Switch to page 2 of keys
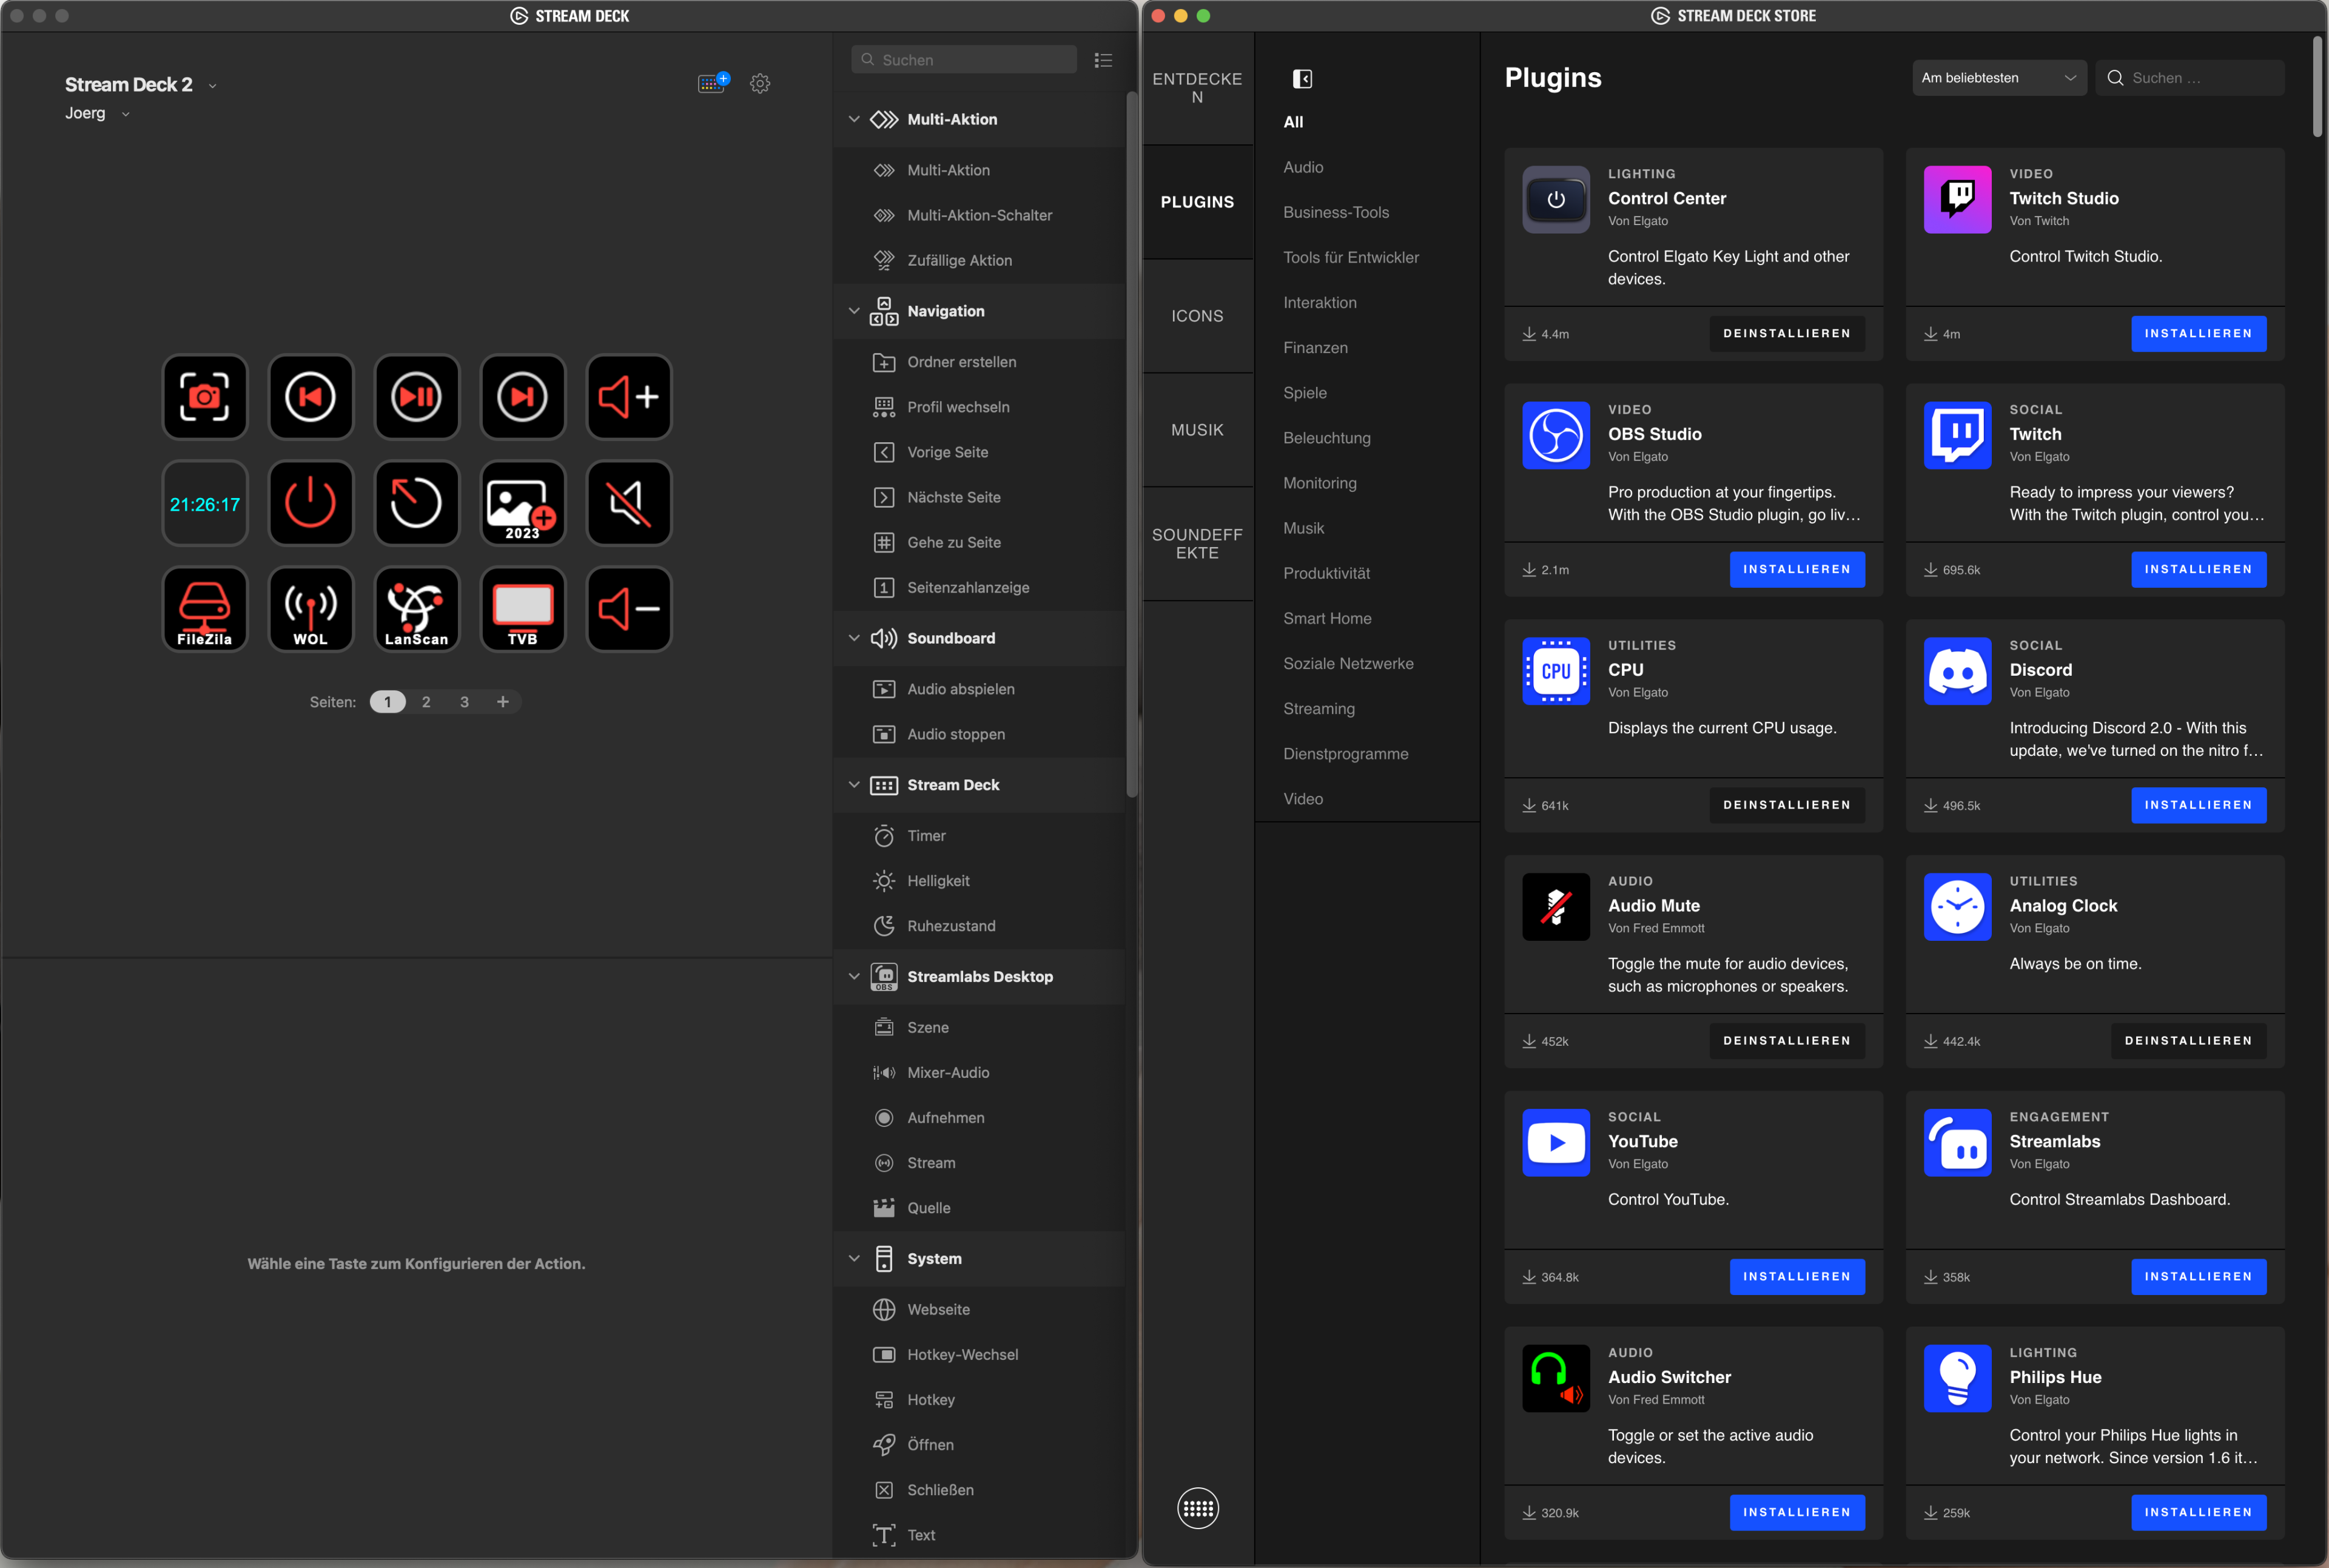Viewport: 2329px width, 1568px height. (426, 701)
